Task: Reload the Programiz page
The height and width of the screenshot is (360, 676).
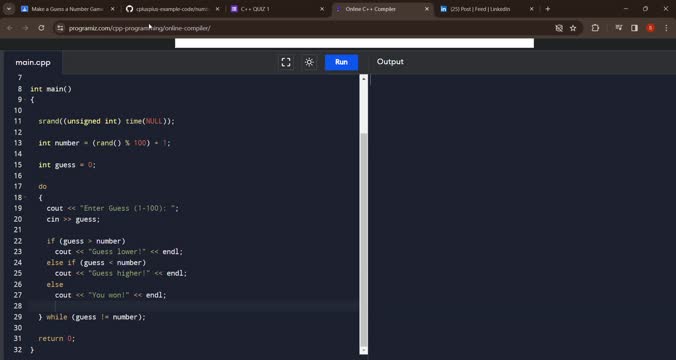Action: 41,28
